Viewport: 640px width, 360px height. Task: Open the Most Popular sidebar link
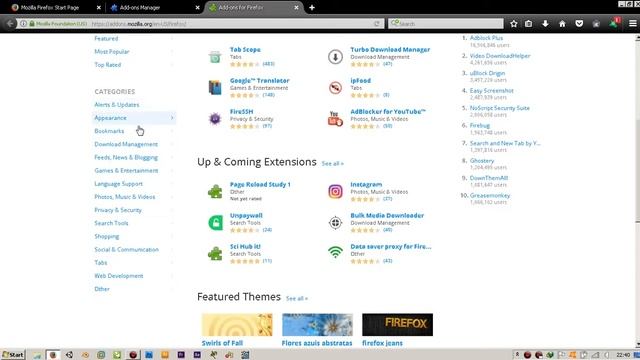(111, 51)
